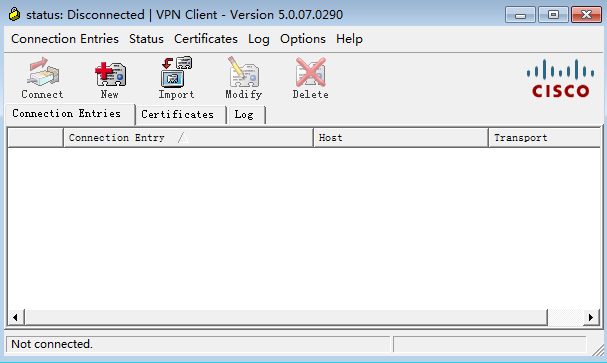
Task: Open the Connection Entries menu
Action: tap(65, 39)
